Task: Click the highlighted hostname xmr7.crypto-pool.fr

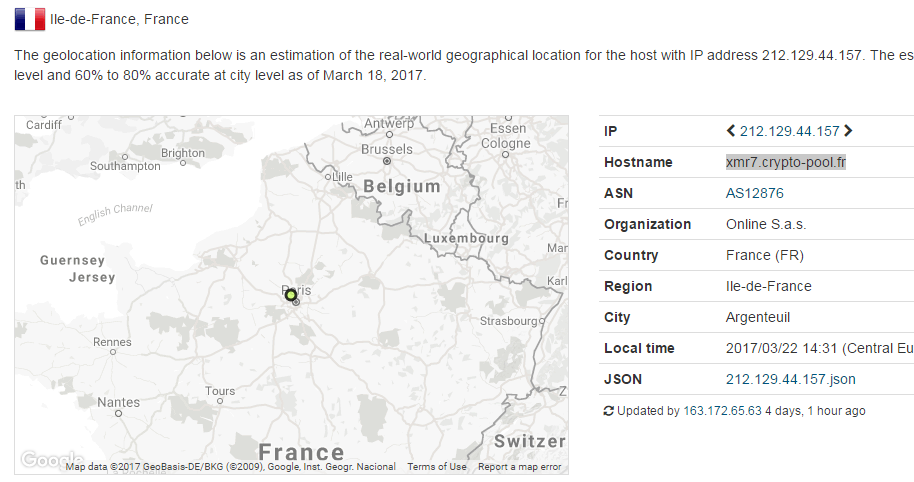Action: [786, 162]
